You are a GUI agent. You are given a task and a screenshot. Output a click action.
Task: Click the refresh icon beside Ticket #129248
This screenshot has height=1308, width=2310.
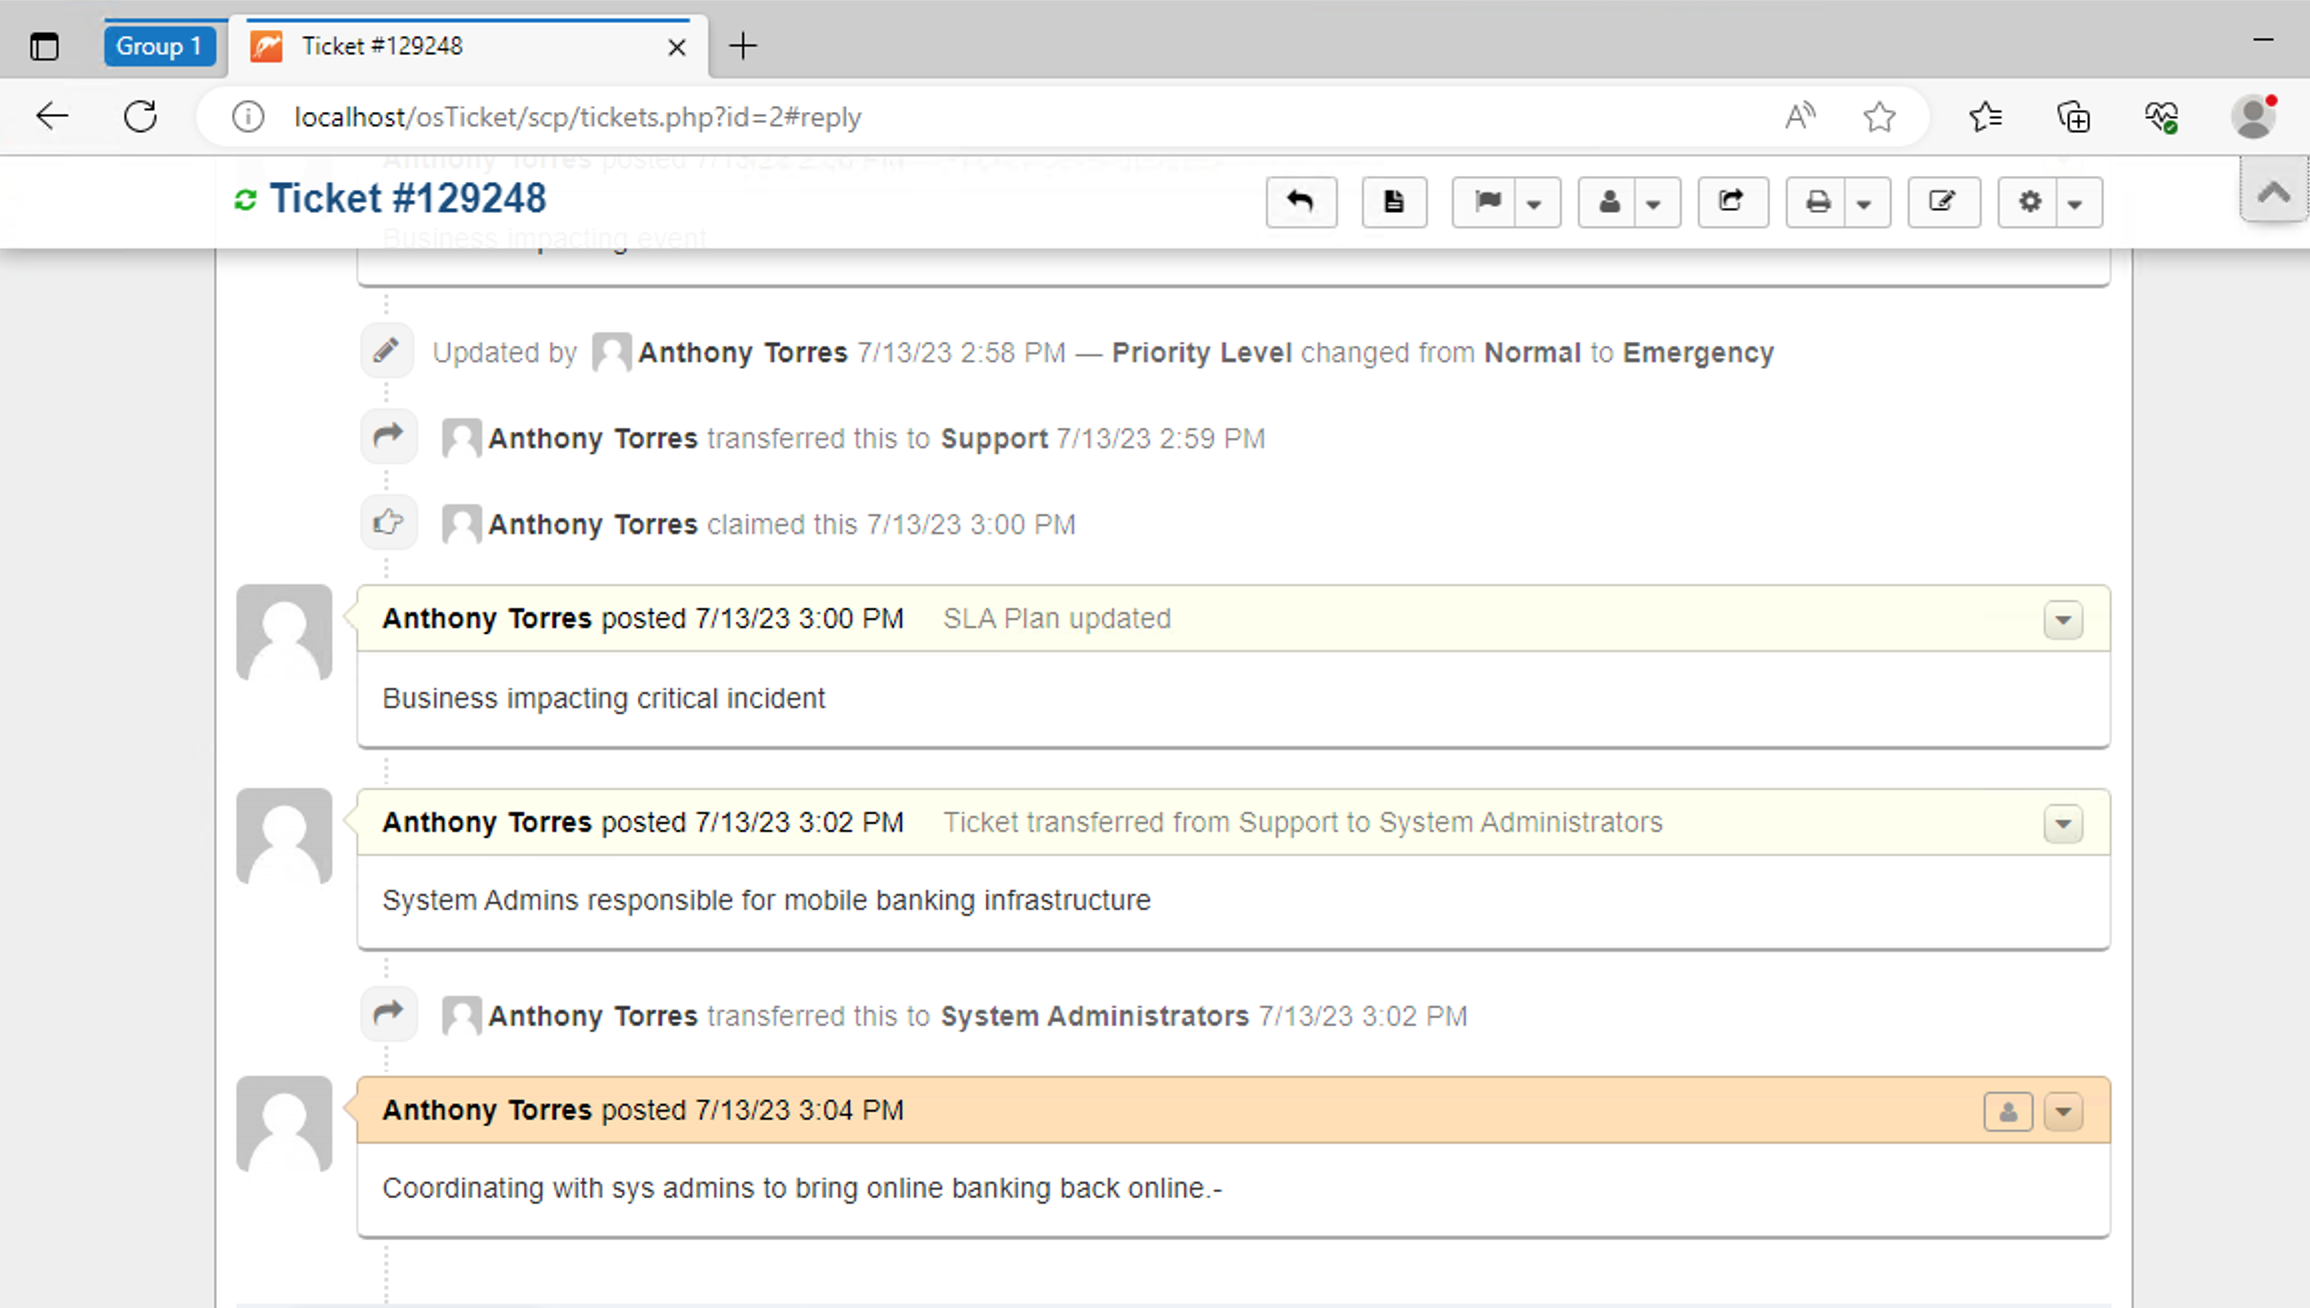point(246,199)
